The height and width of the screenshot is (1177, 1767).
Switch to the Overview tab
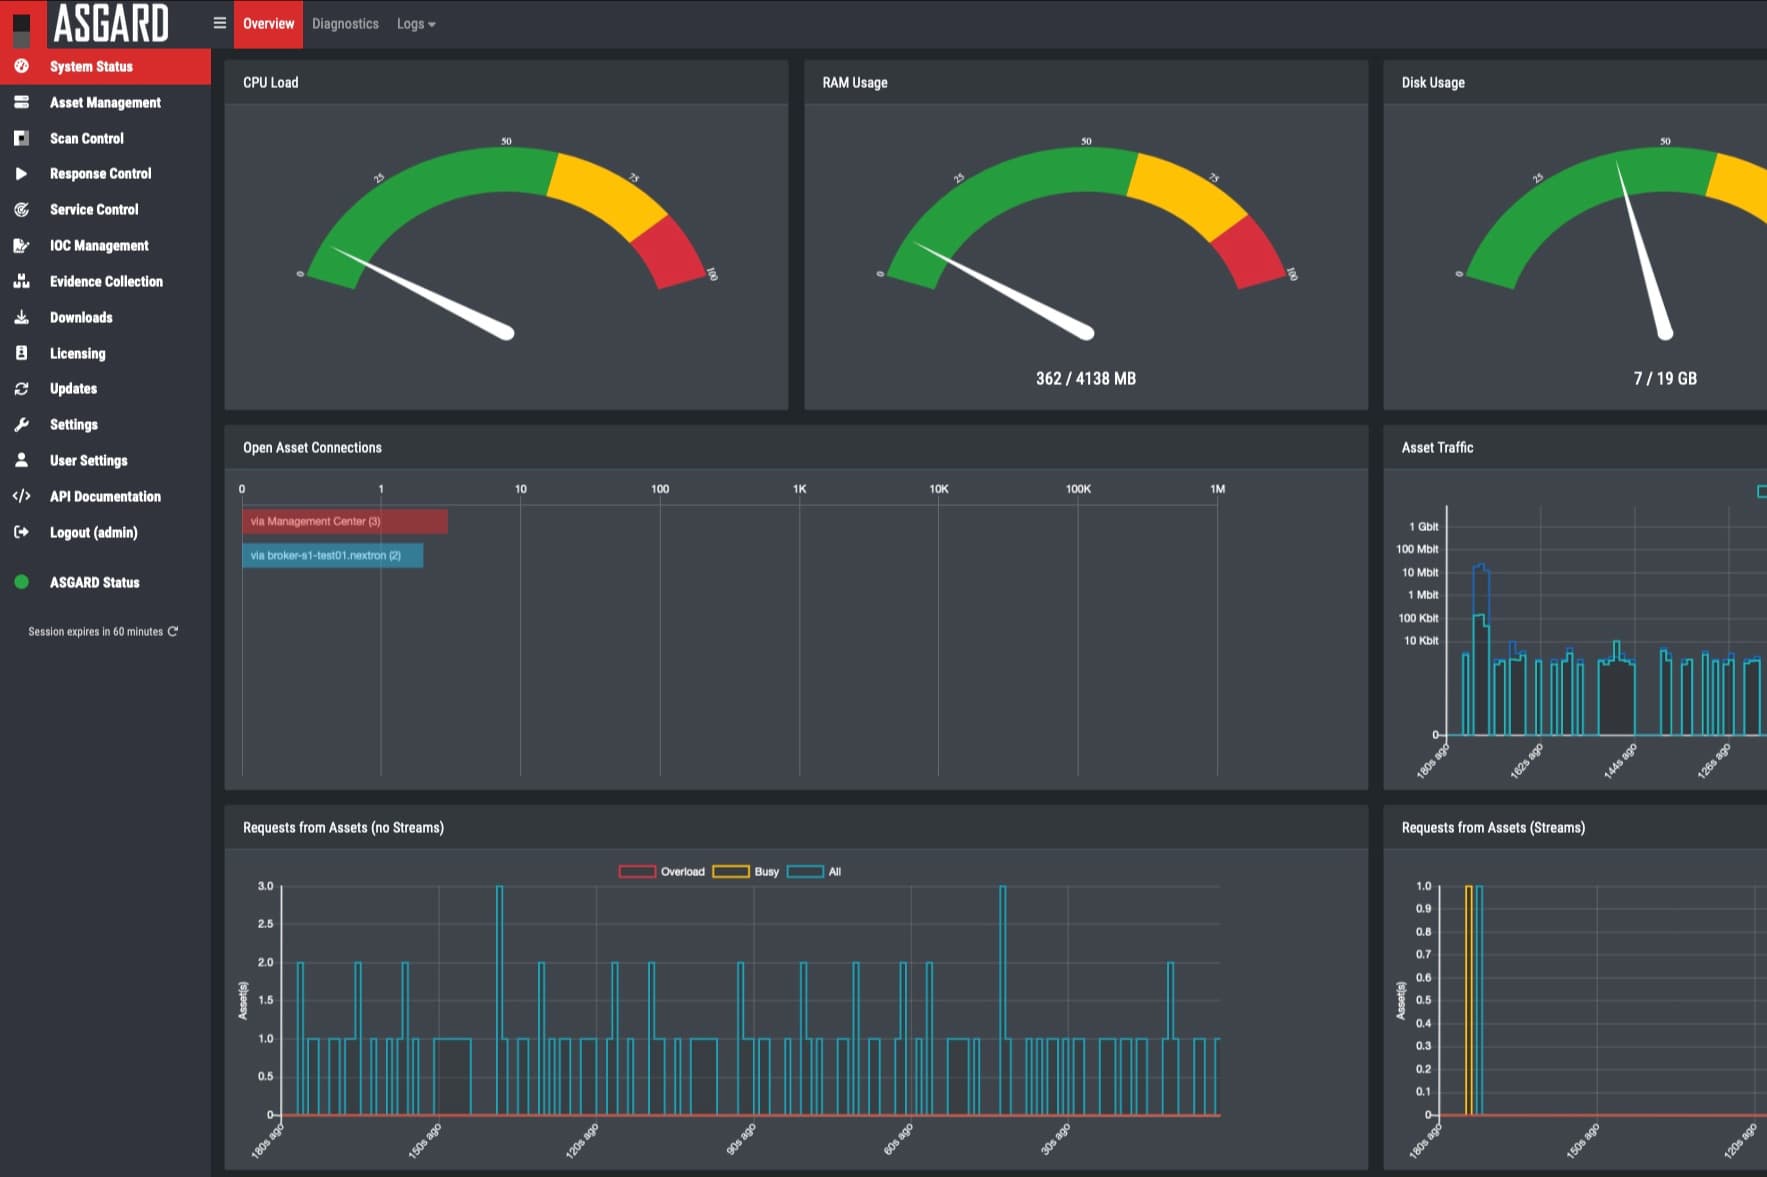pyautogui.click(x=268, y=24)
